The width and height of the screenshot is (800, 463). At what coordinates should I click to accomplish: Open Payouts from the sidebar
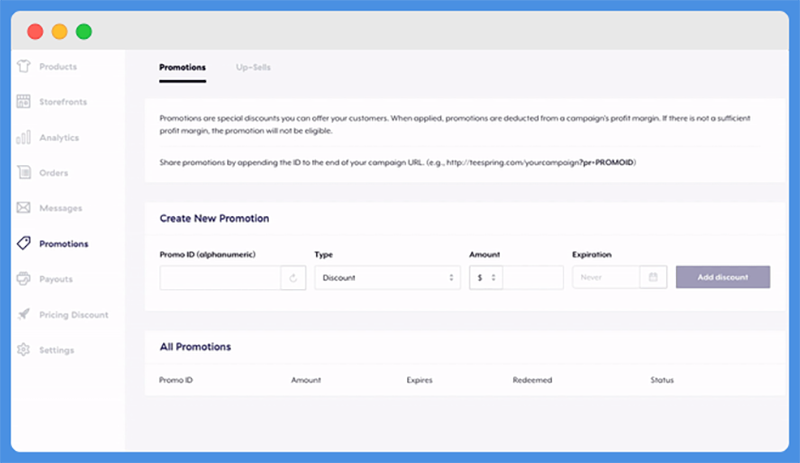(56, 279)
